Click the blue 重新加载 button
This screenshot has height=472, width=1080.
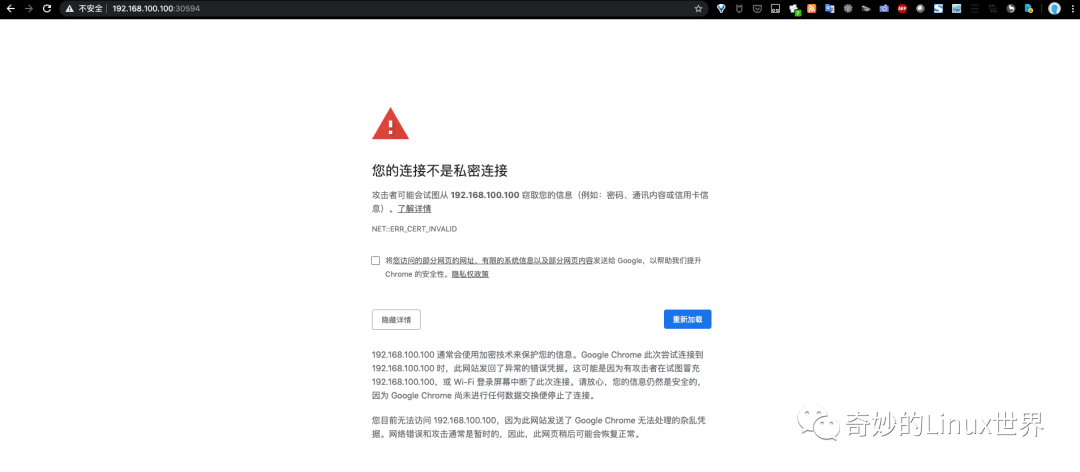coord(687,320)
